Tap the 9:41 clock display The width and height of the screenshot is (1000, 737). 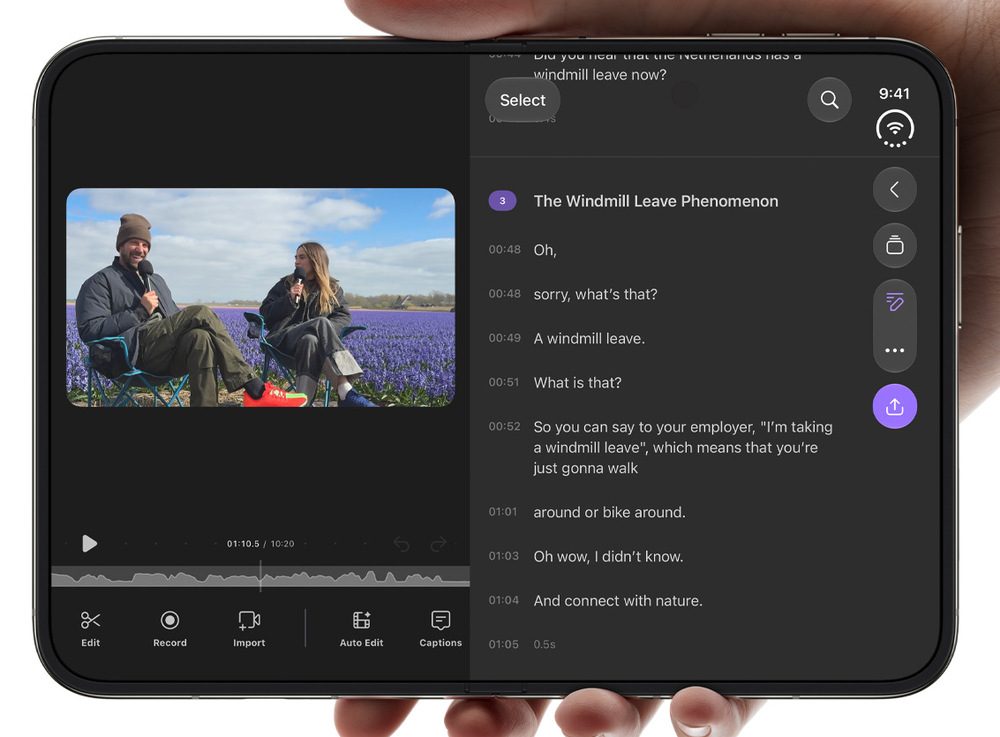click(x=894, y=94)
